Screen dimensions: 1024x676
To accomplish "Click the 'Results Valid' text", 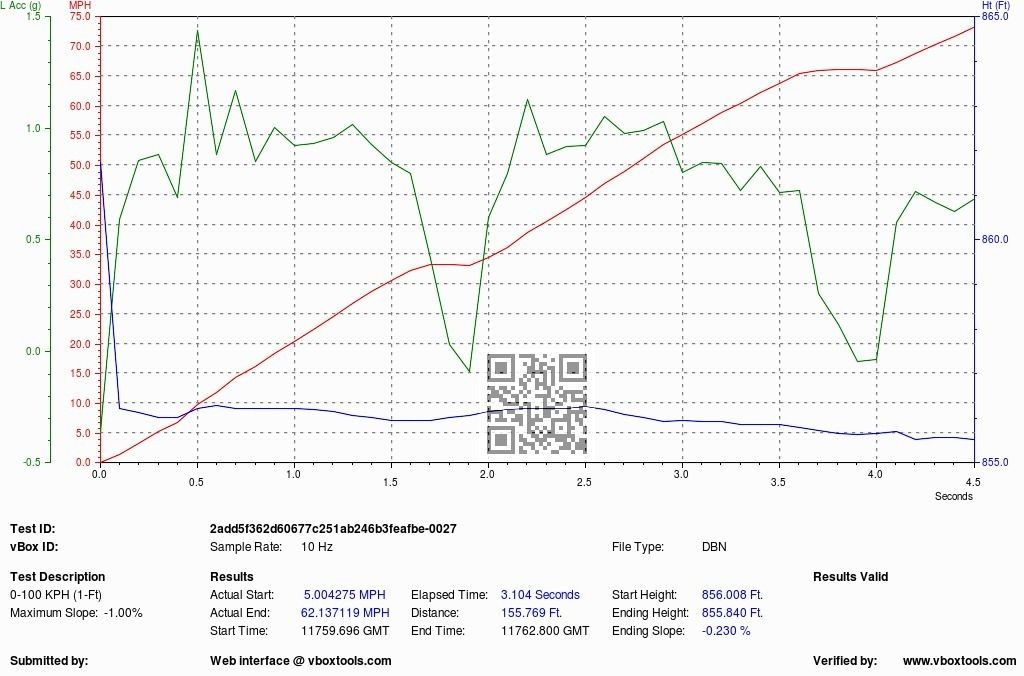I will 850,577.
